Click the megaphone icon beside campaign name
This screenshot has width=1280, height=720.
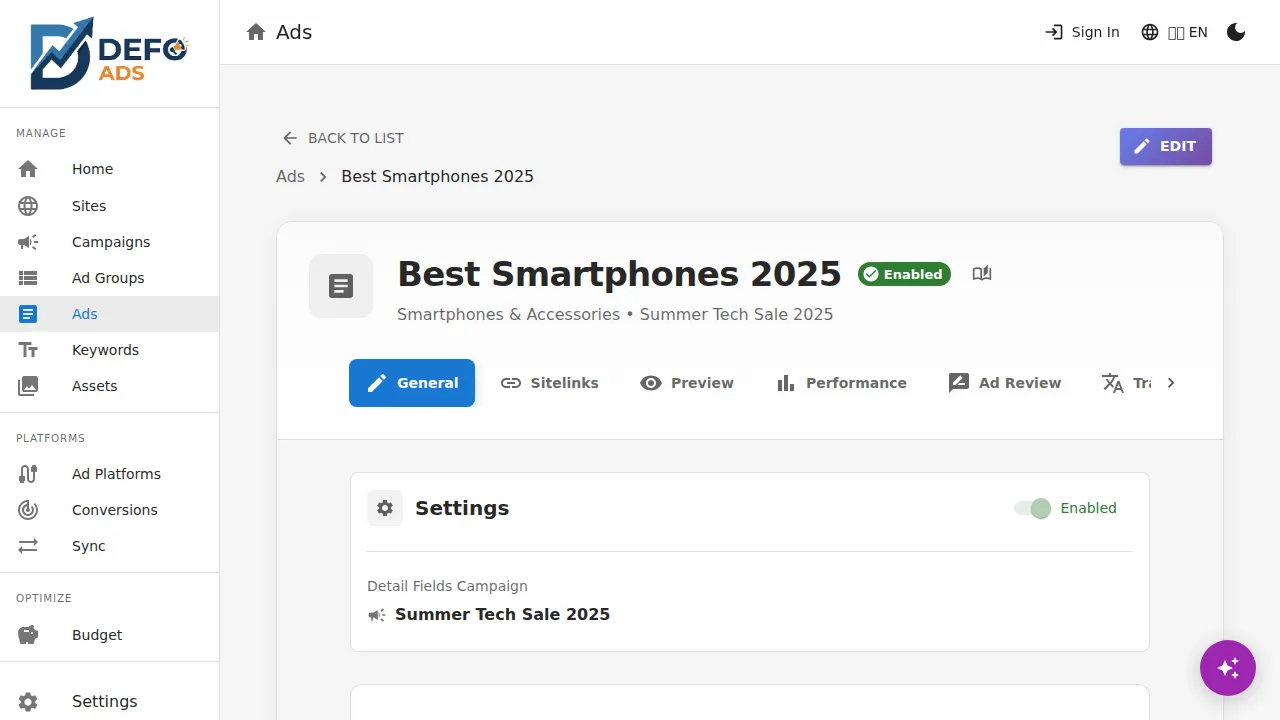tap(377, 615)
